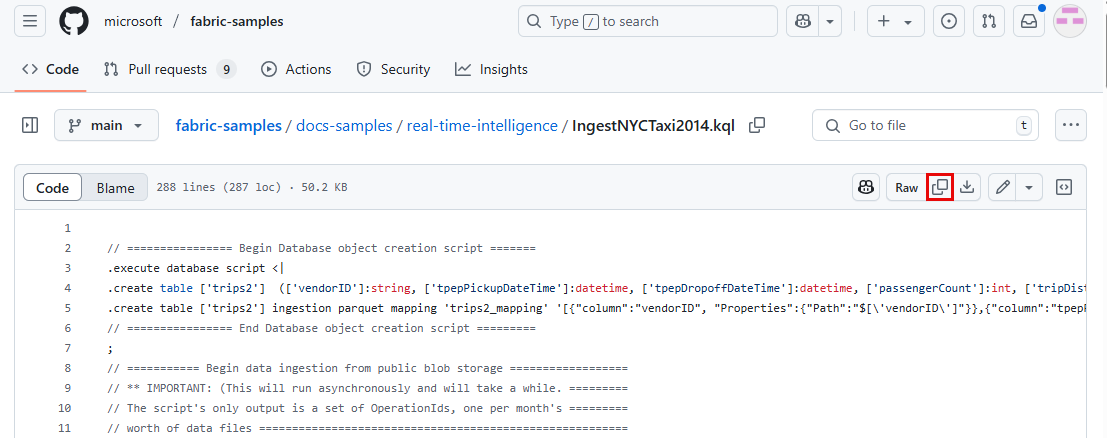Open the more file actions ellipsis menu

tap(1070, 126)
